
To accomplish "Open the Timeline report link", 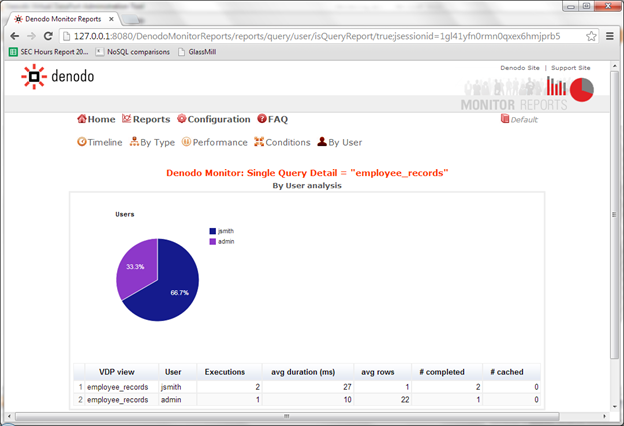I will coord(105,142).
